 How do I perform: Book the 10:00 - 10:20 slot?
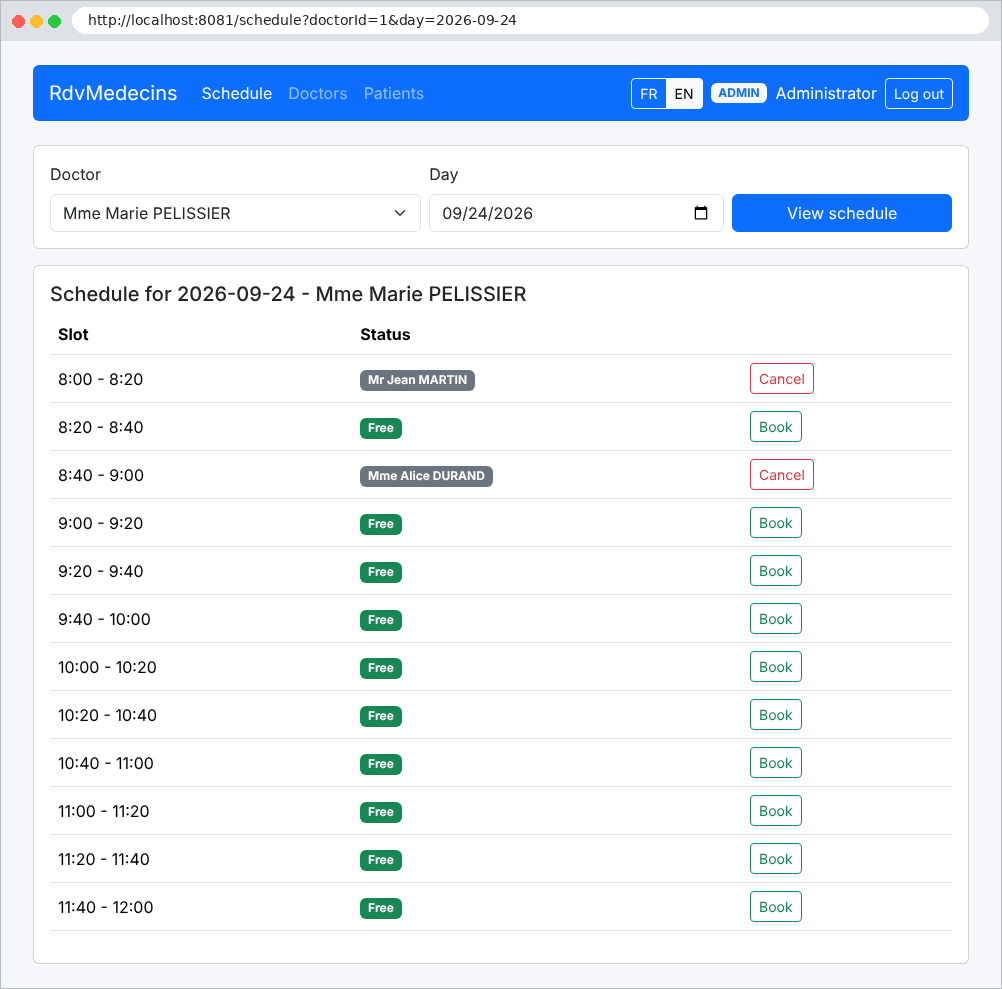point(775,666)
